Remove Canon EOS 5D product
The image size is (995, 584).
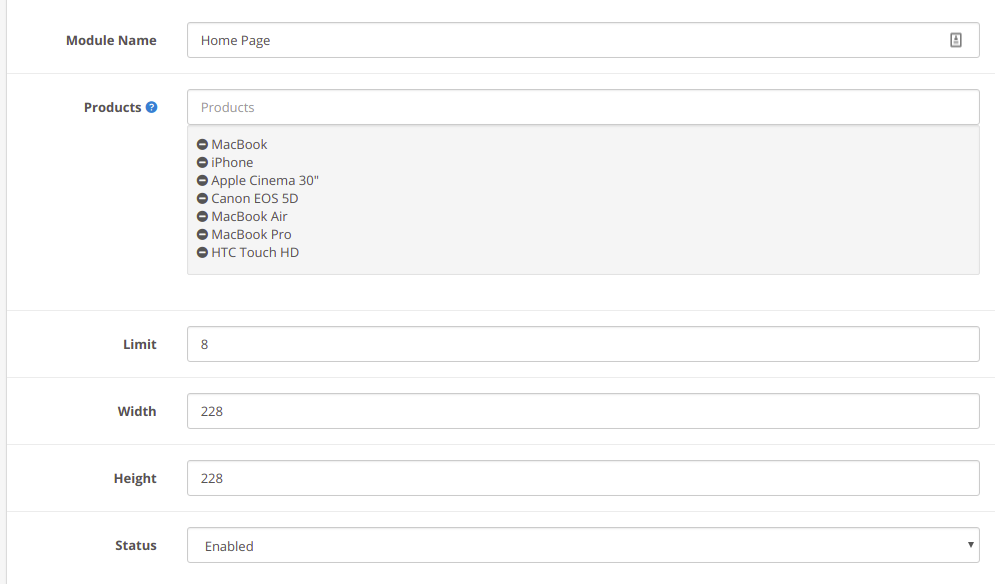[202, 199]
